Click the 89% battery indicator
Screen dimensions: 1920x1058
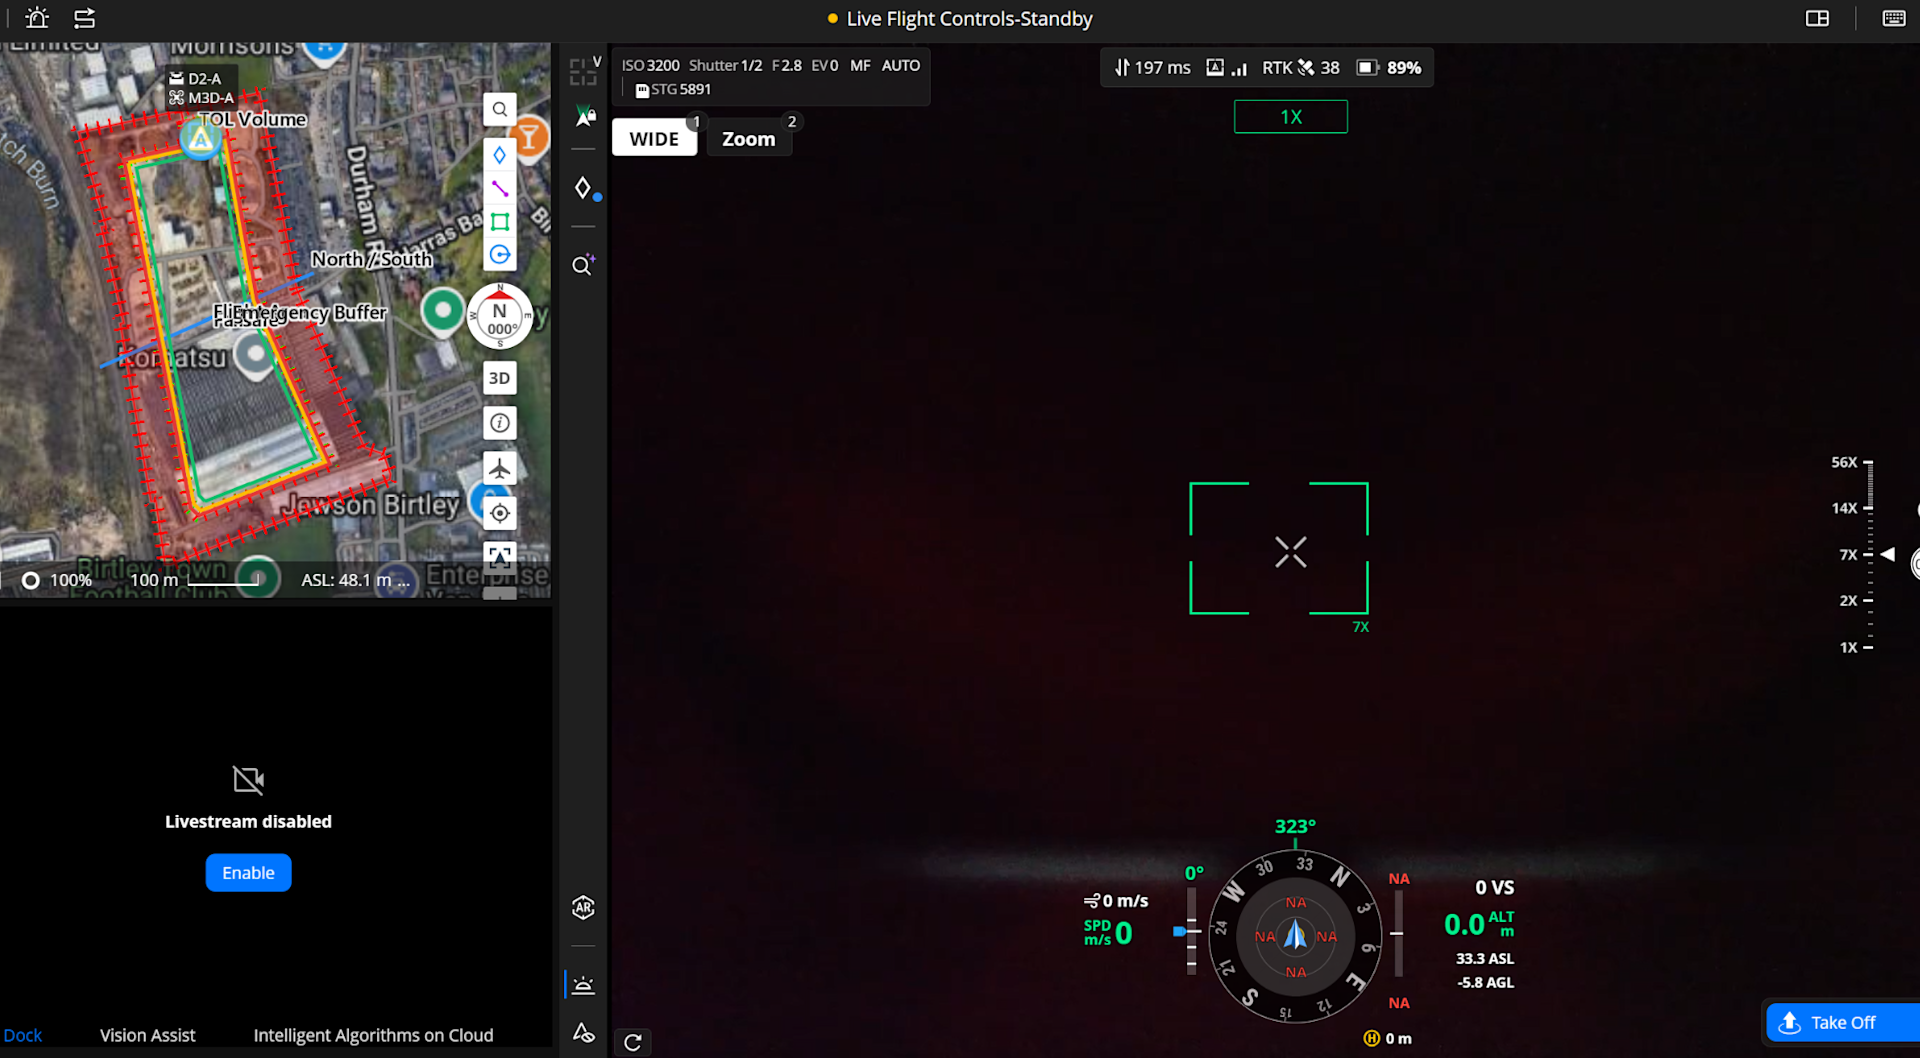click(1388, 67)
